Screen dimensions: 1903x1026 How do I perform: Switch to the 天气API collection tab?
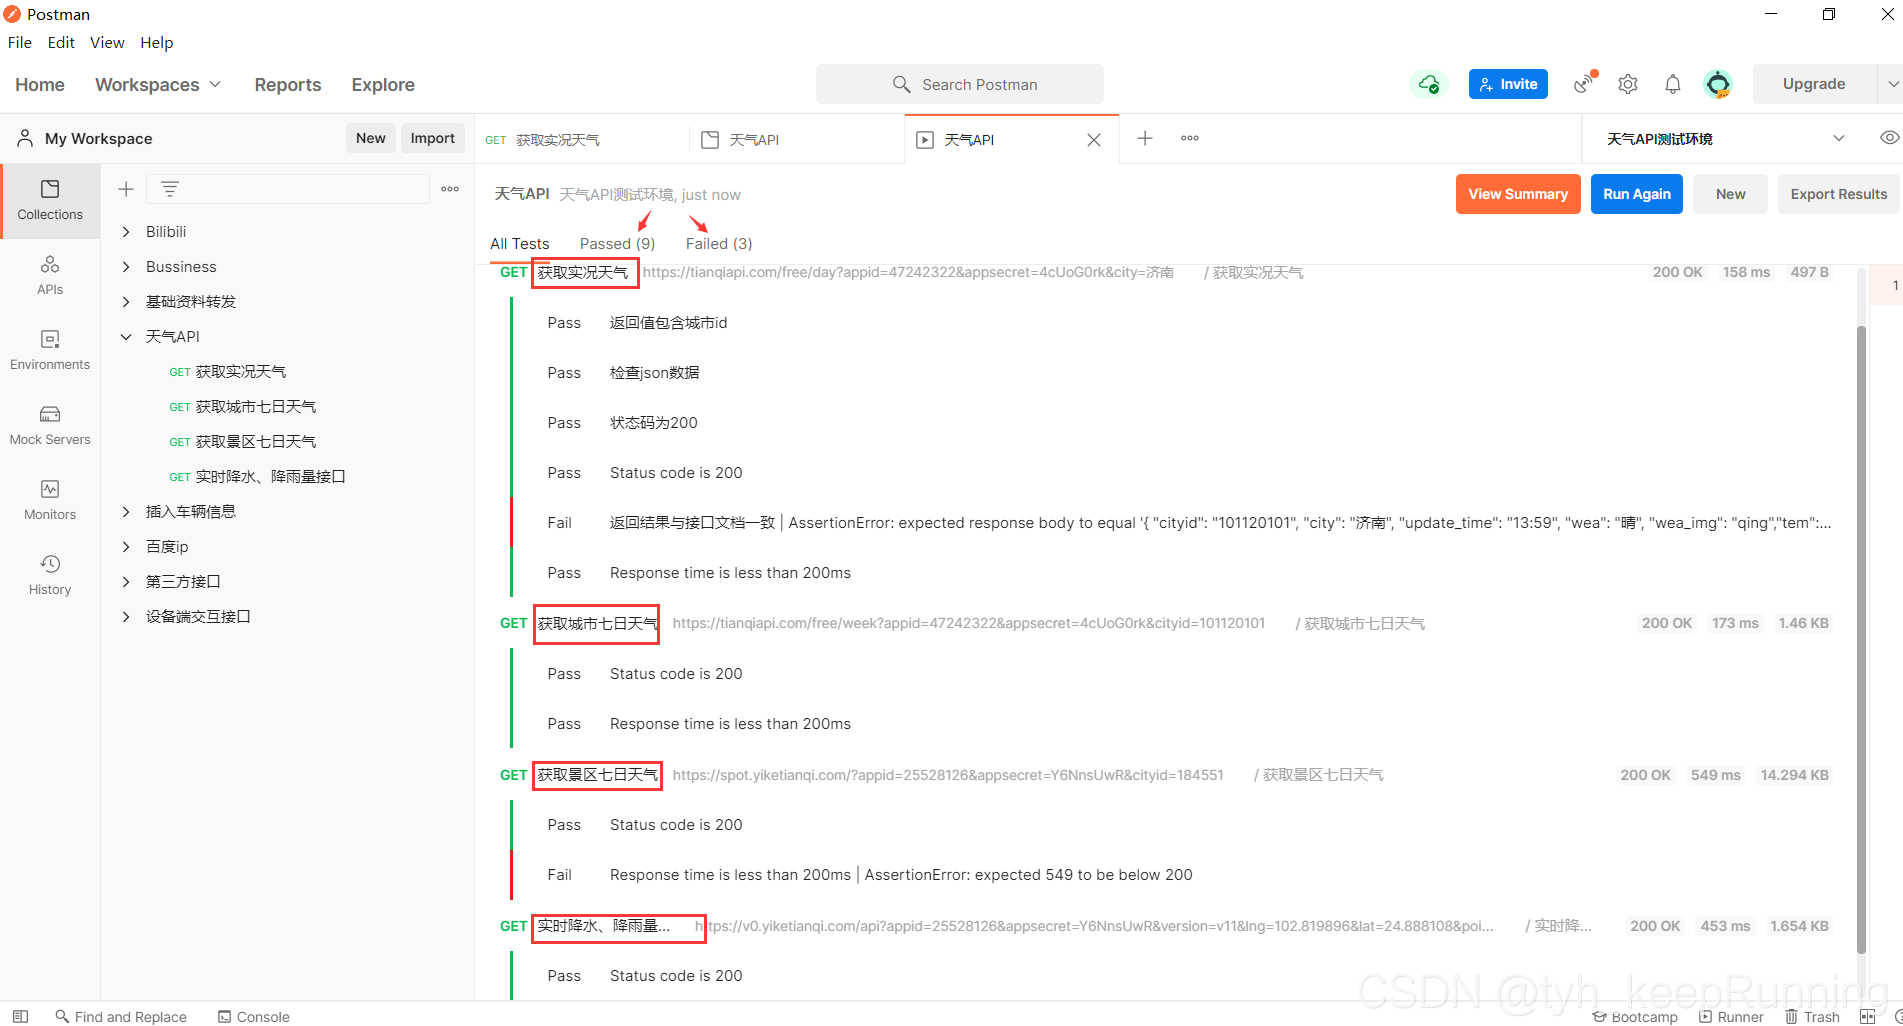(797, 140)
